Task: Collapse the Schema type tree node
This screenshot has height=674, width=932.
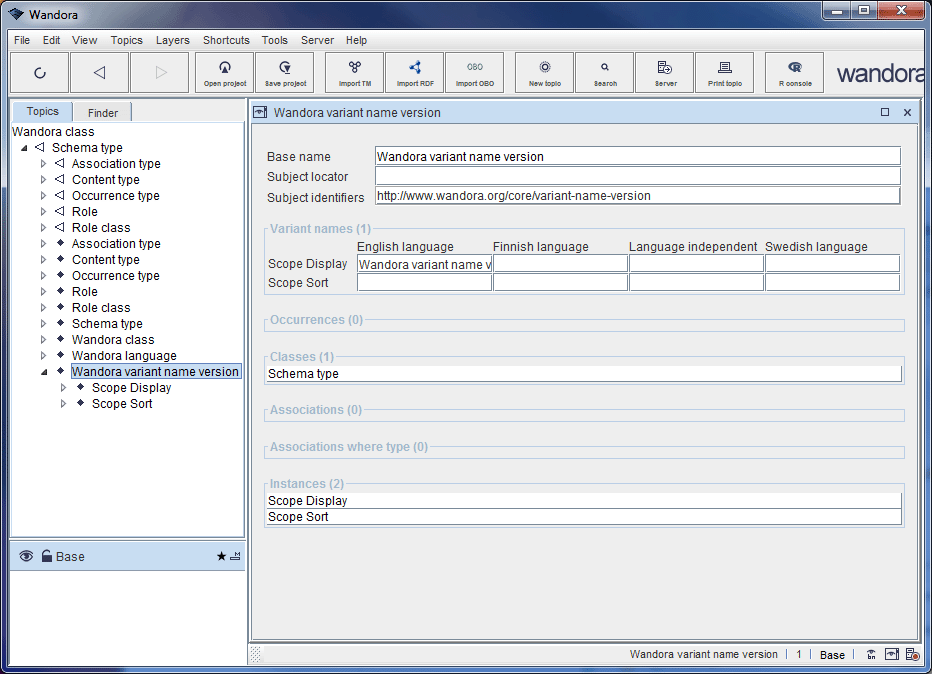Action: point(24,148)
